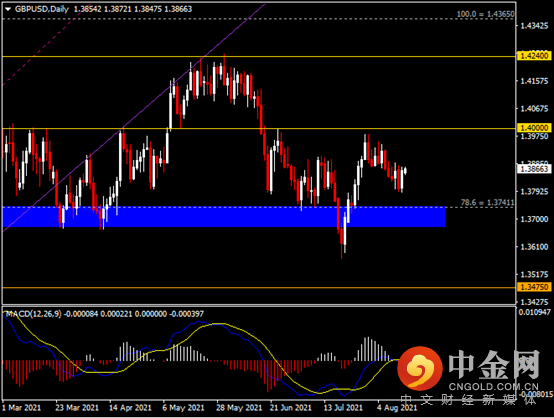Click the 1.37000 price scale value
The width and height of the screenshot is (554, 418).
pyautogui.click(x=535, y=219)
